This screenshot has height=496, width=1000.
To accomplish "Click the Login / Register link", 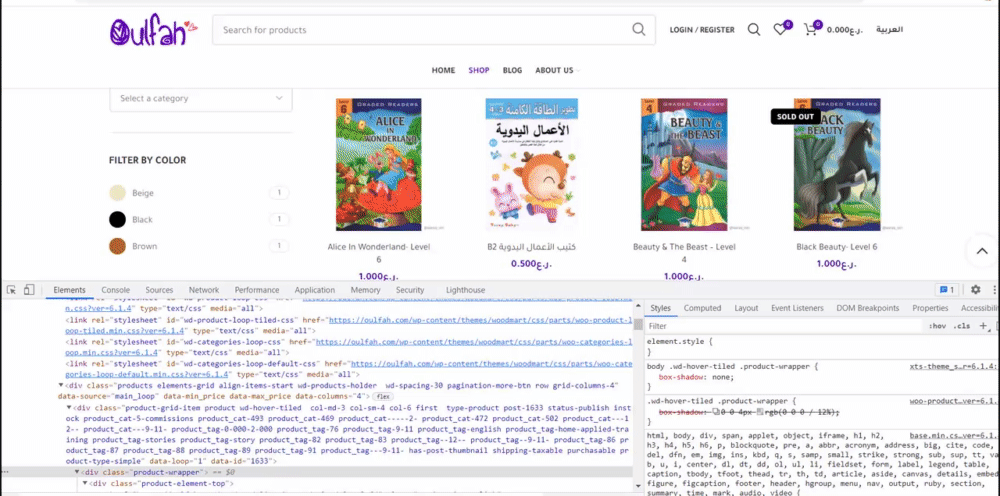I will (702, 29).
